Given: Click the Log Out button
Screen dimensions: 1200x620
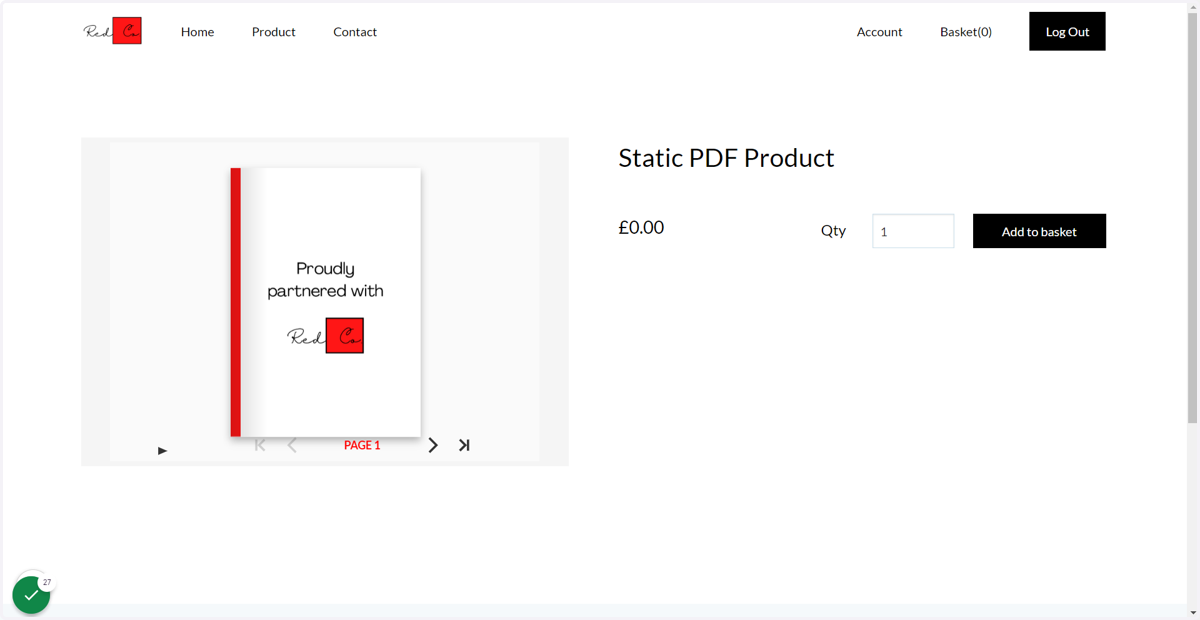Looking at the screenshot, I should [x=1067, y=31].
